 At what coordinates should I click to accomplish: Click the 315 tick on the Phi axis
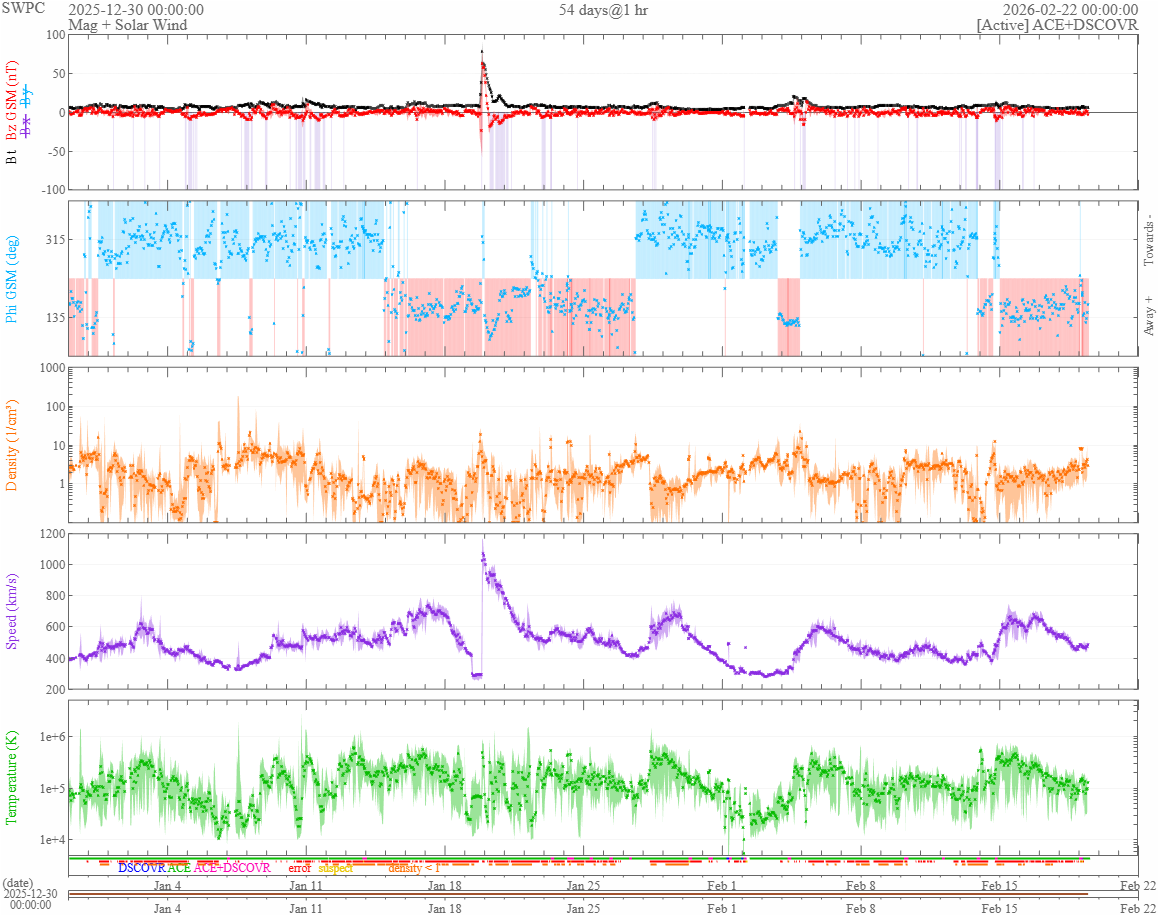[55, 240]
